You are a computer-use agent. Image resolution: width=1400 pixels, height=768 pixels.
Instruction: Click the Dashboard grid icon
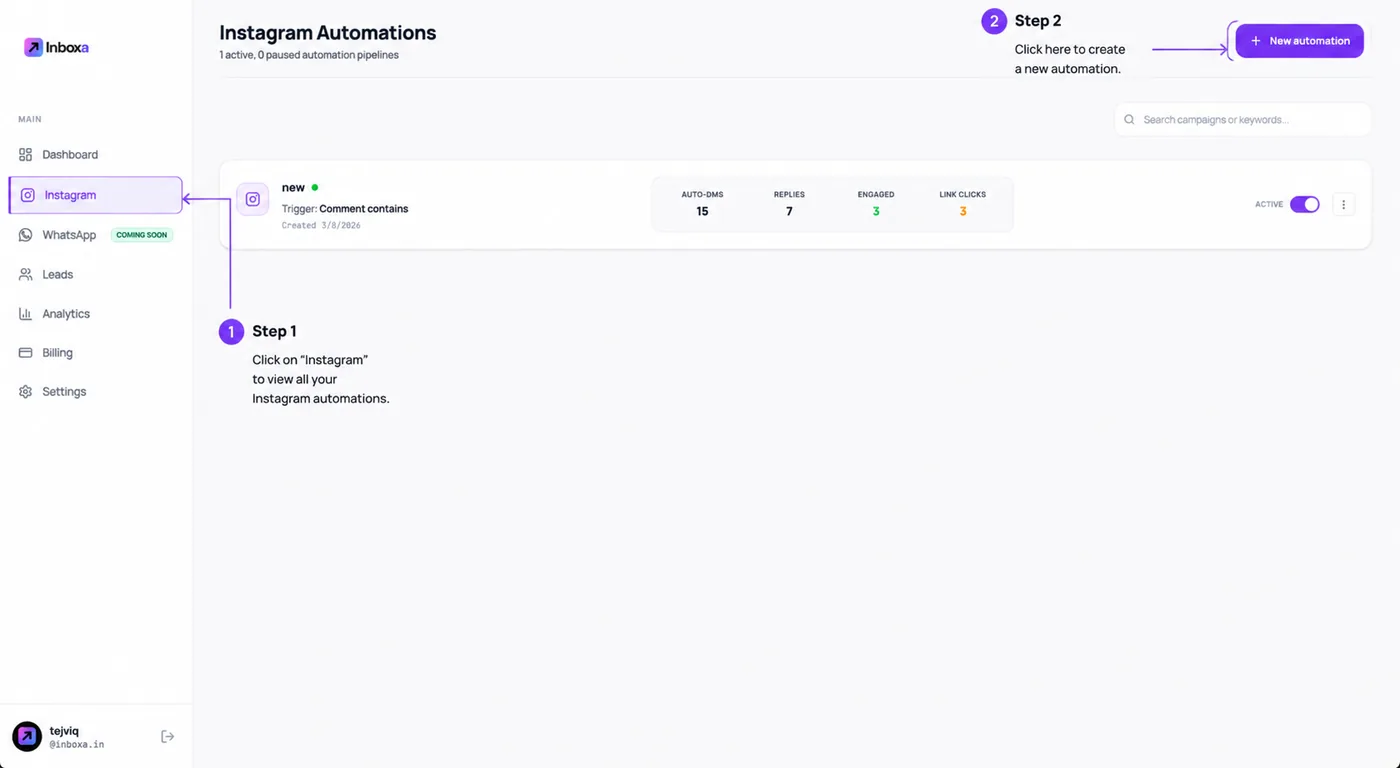coord(26,155)
